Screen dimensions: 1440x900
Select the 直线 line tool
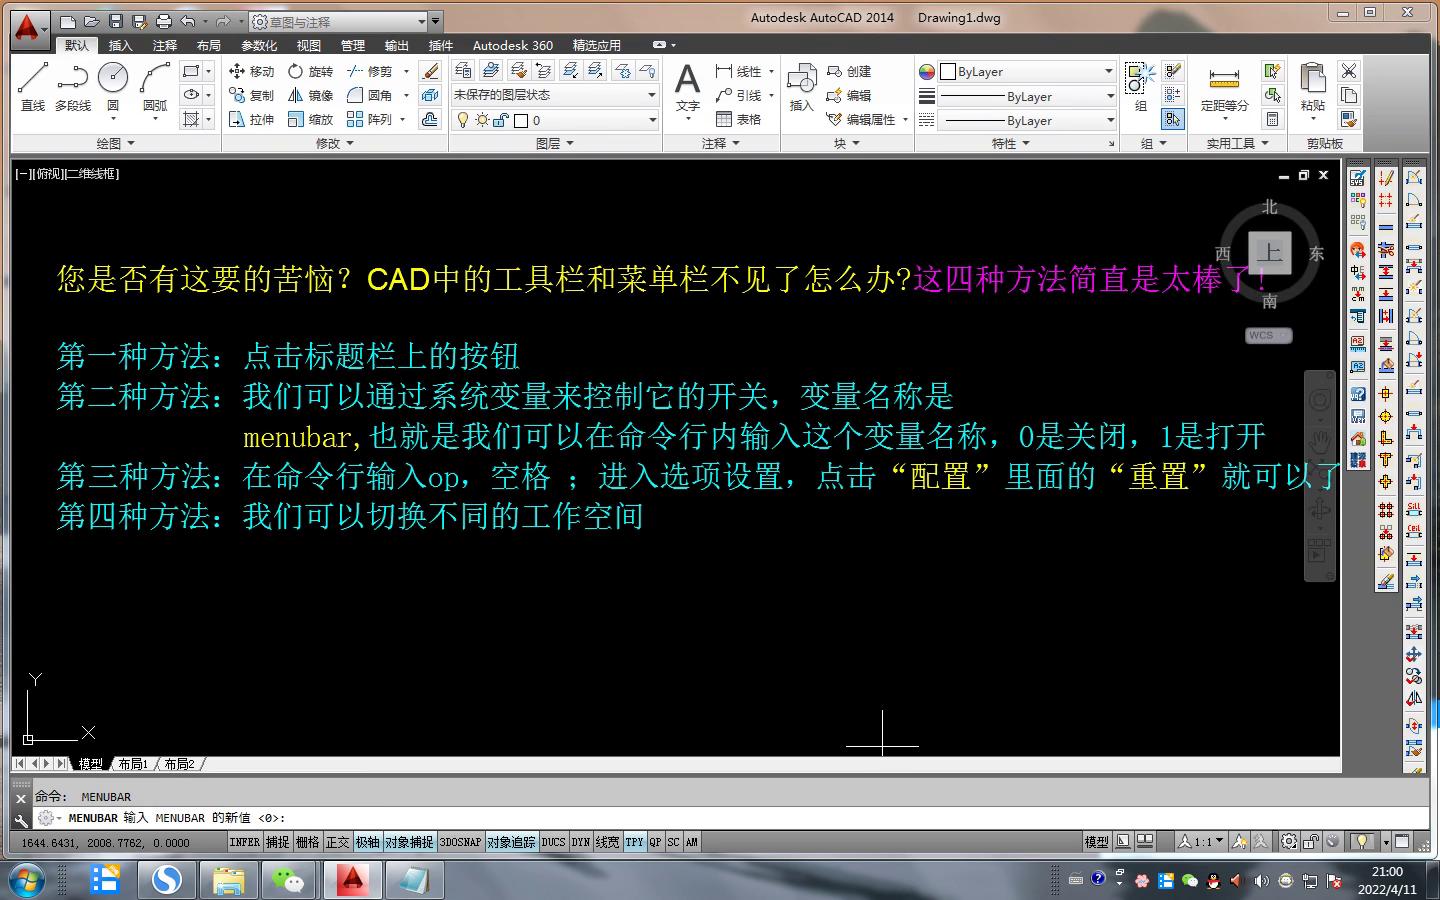click(x=33, y=86)
